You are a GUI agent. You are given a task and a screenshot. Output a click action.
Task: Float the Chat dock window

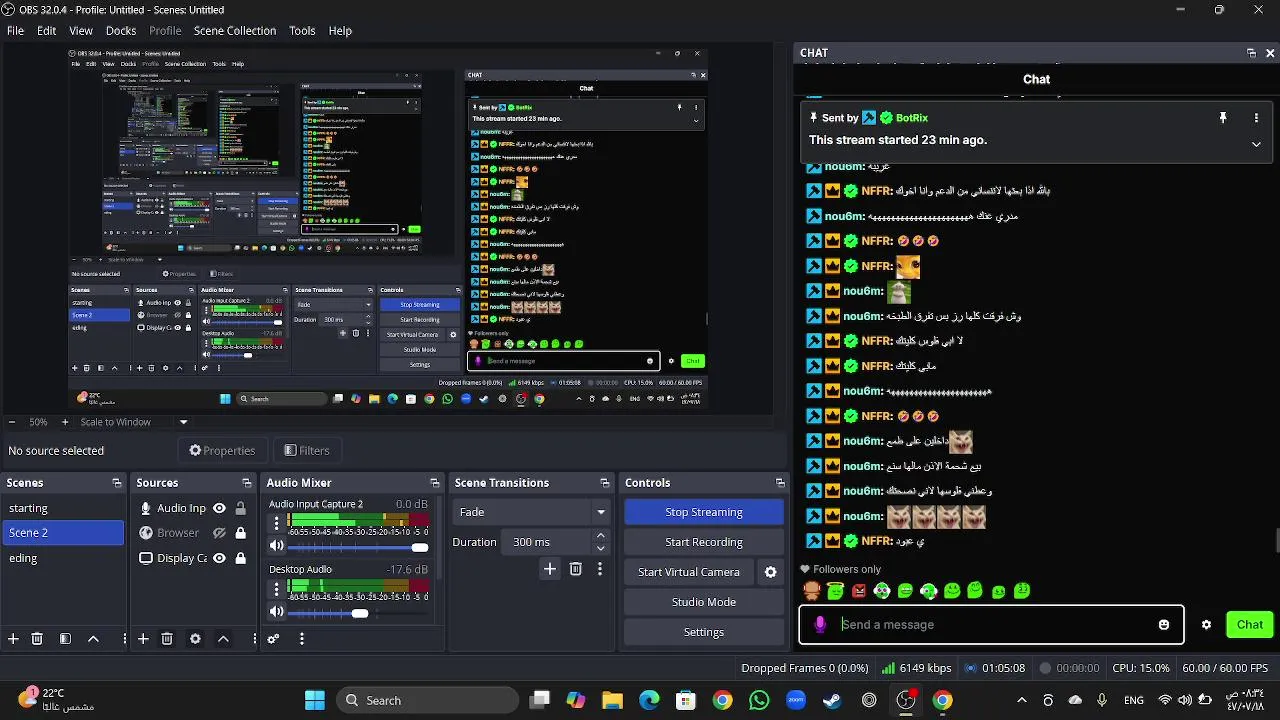[1251, 53]
